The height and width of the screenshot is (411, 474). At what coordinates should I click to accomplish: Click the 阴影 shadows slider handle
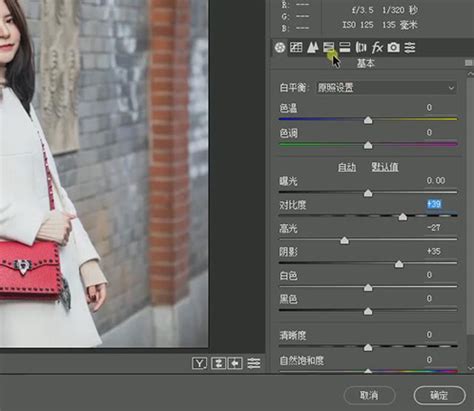point(399,264)
